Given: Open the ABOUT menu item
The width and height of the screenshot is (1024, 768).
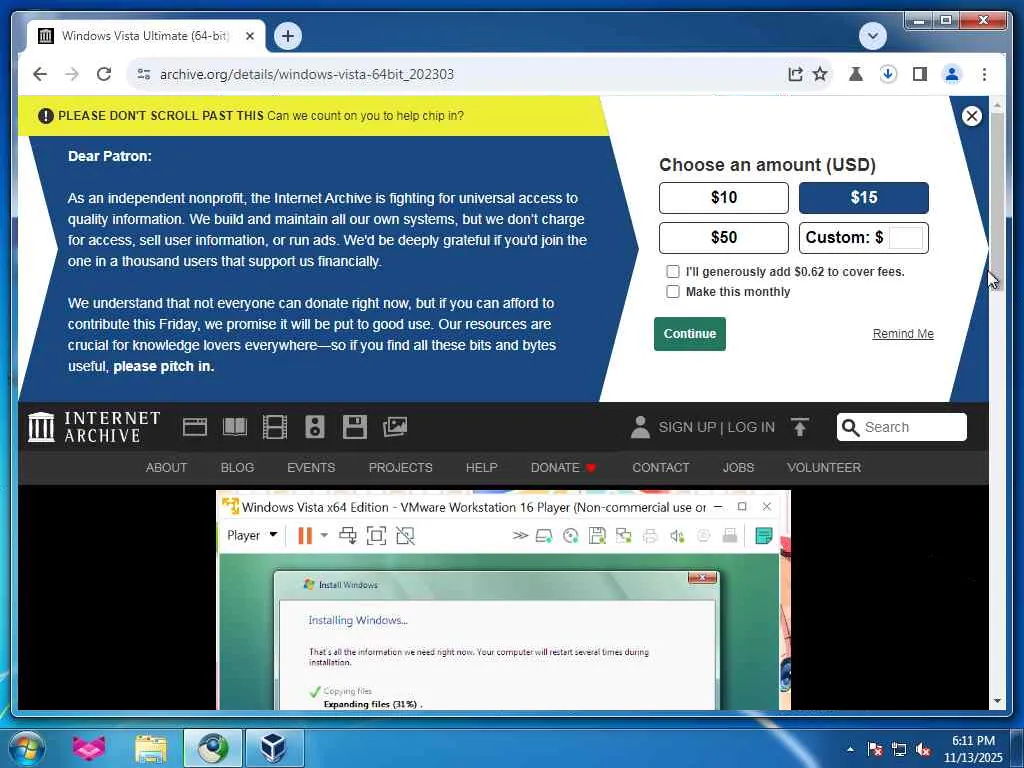Looking at the screenshot, I should (166, 468).
